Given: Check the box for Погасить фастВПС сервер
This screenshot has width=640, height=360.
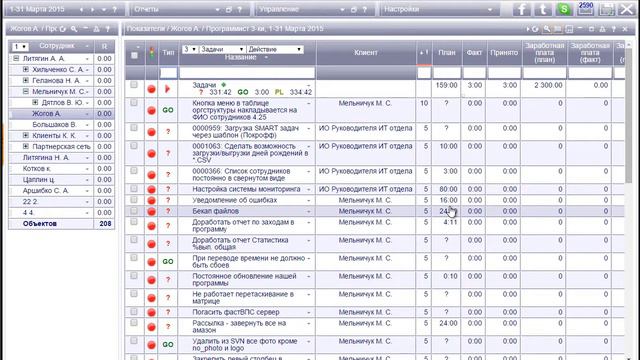Looking at the screenshot, I should [134, 311].
